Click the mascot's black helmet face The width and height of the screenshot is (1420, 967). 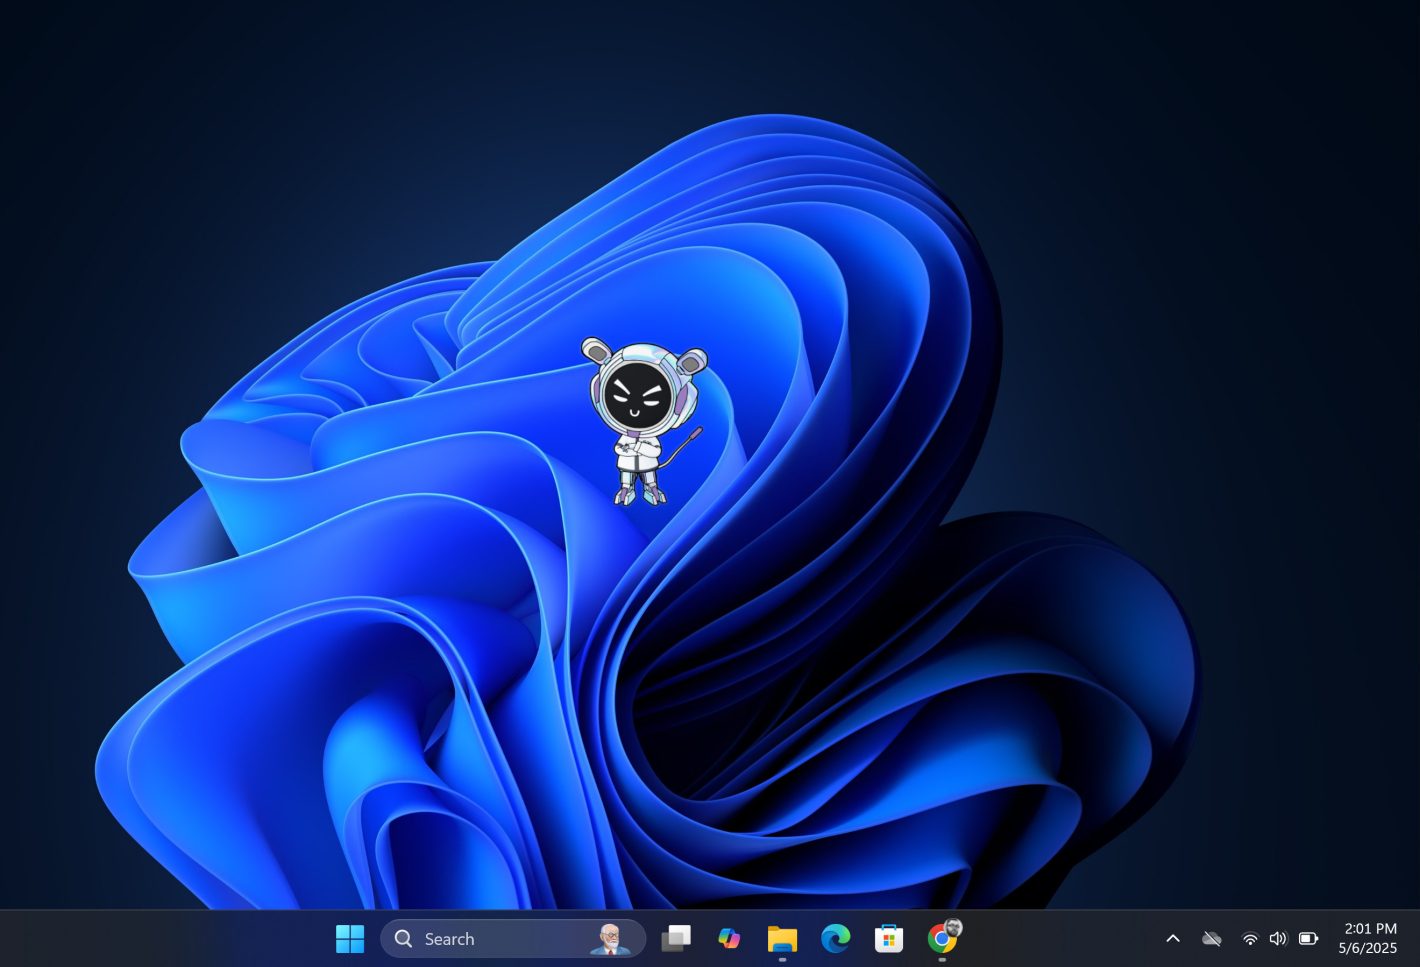(634, 394)
